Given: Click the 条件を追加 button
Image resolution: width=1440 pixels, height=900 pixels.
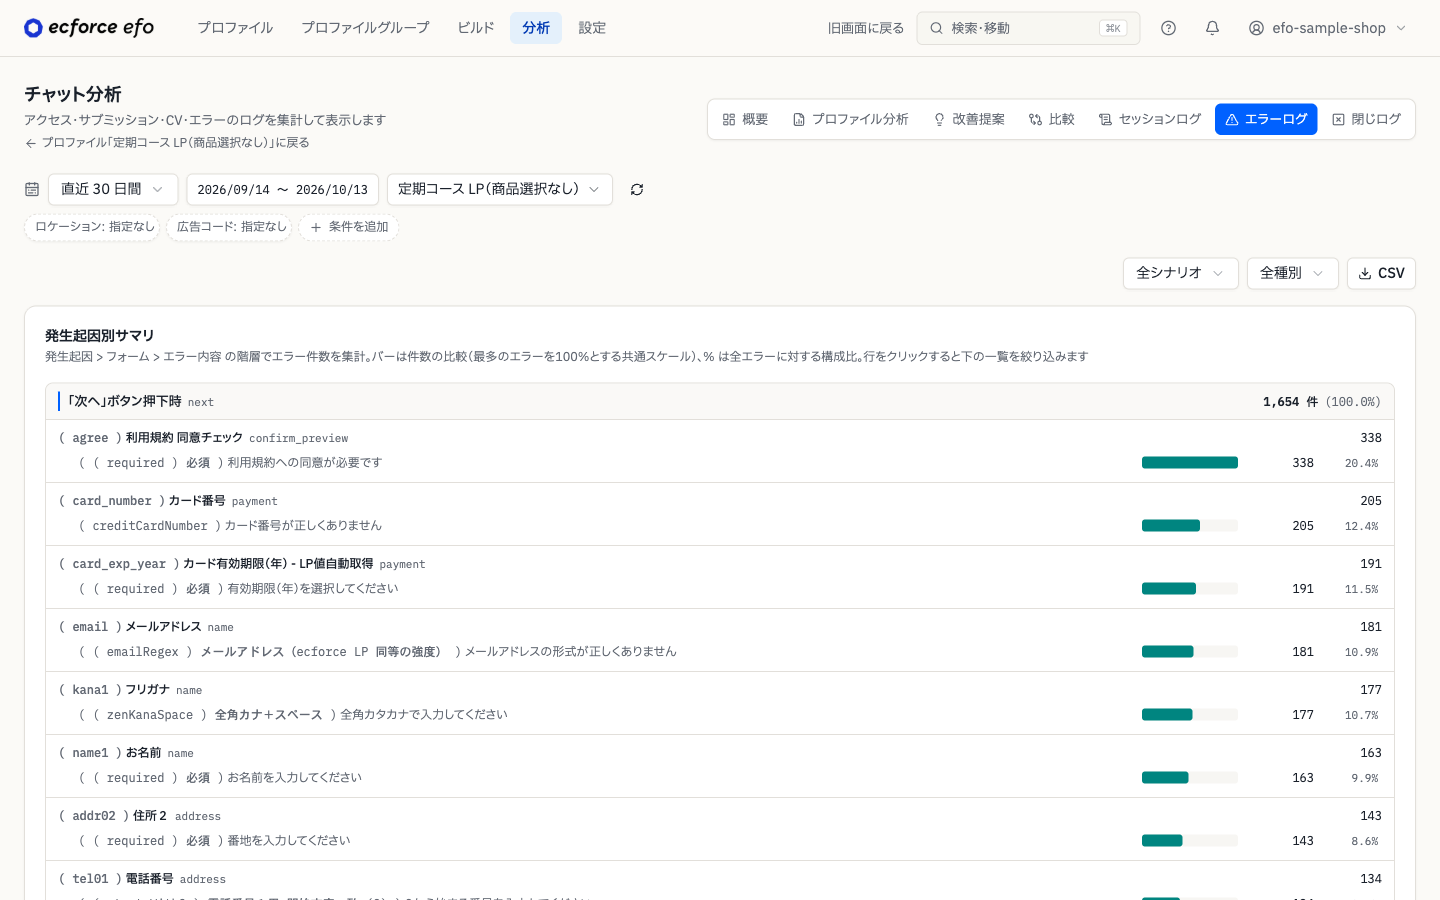Looking at the screenshot, I should coord(349,227).
